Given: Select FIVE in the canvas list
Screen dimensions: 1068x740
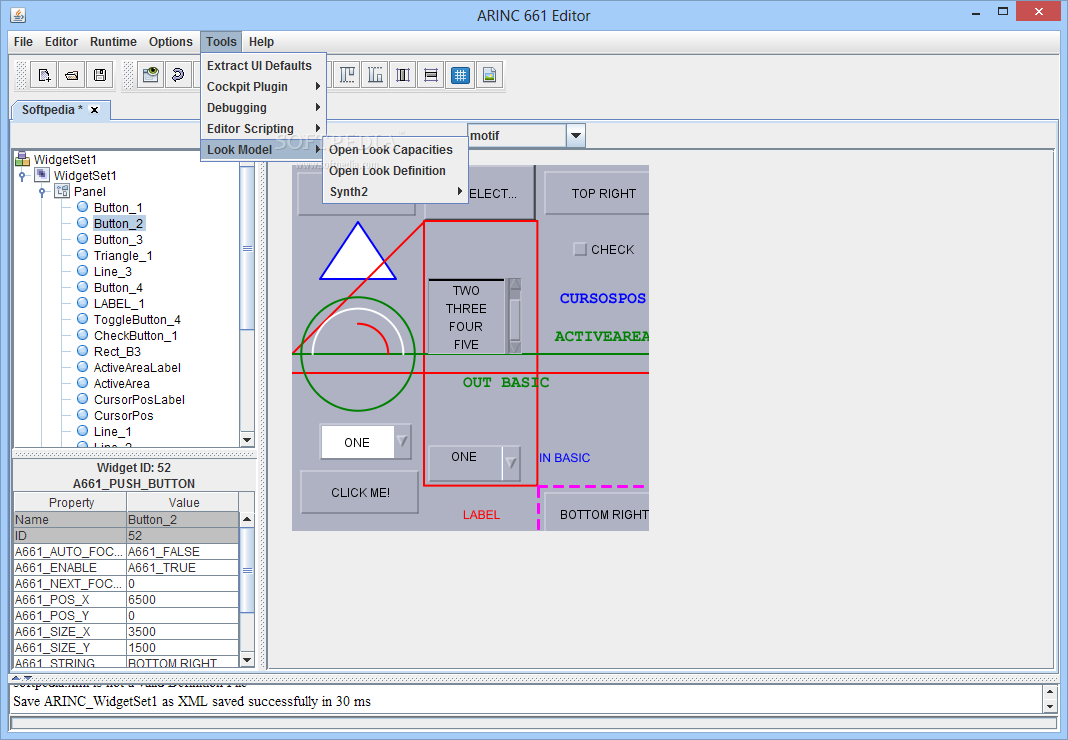Looking at the screenshot, I should click(x=466, y=345).
